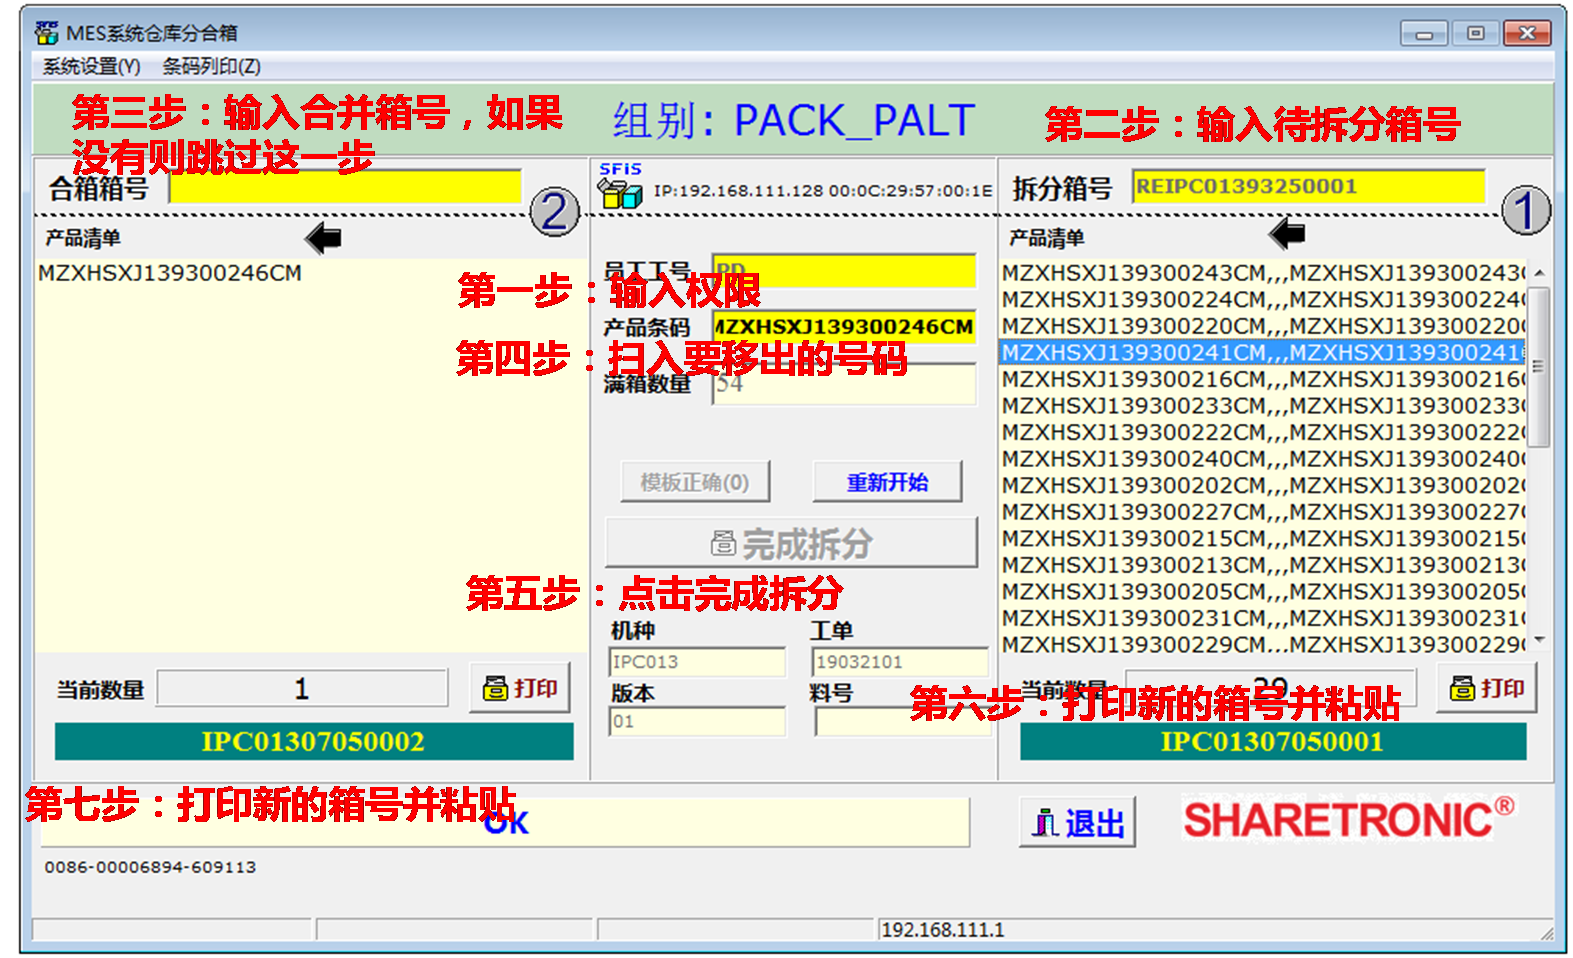Click the circled number 2 badge
This screenshot has width=1573, height=958.
(554, 212)
